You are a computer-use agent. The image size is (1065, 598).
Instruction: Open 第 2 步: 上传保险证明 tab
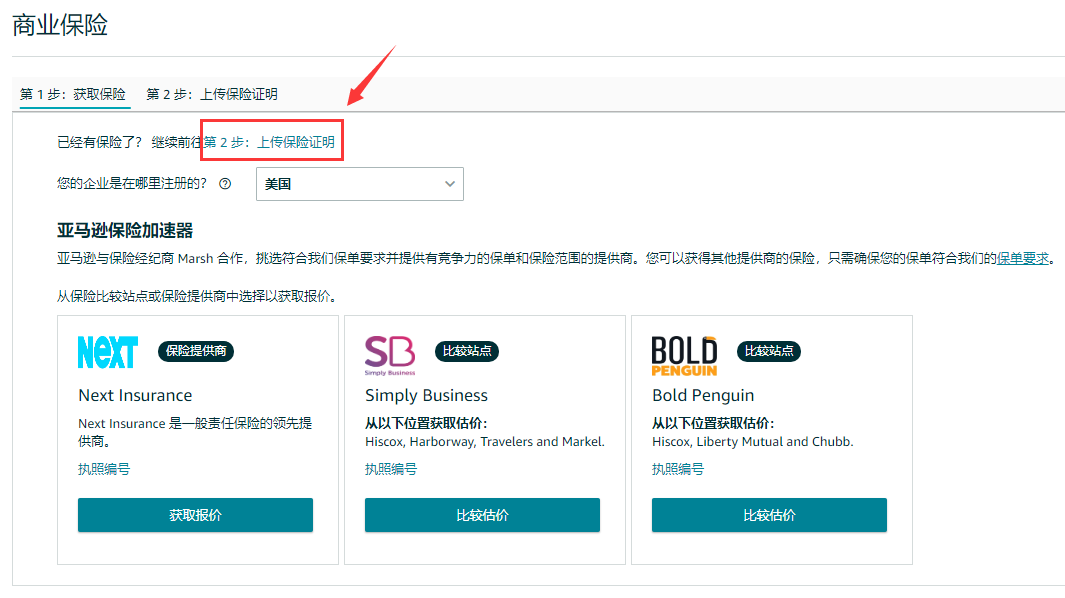(x=212, y=94)
